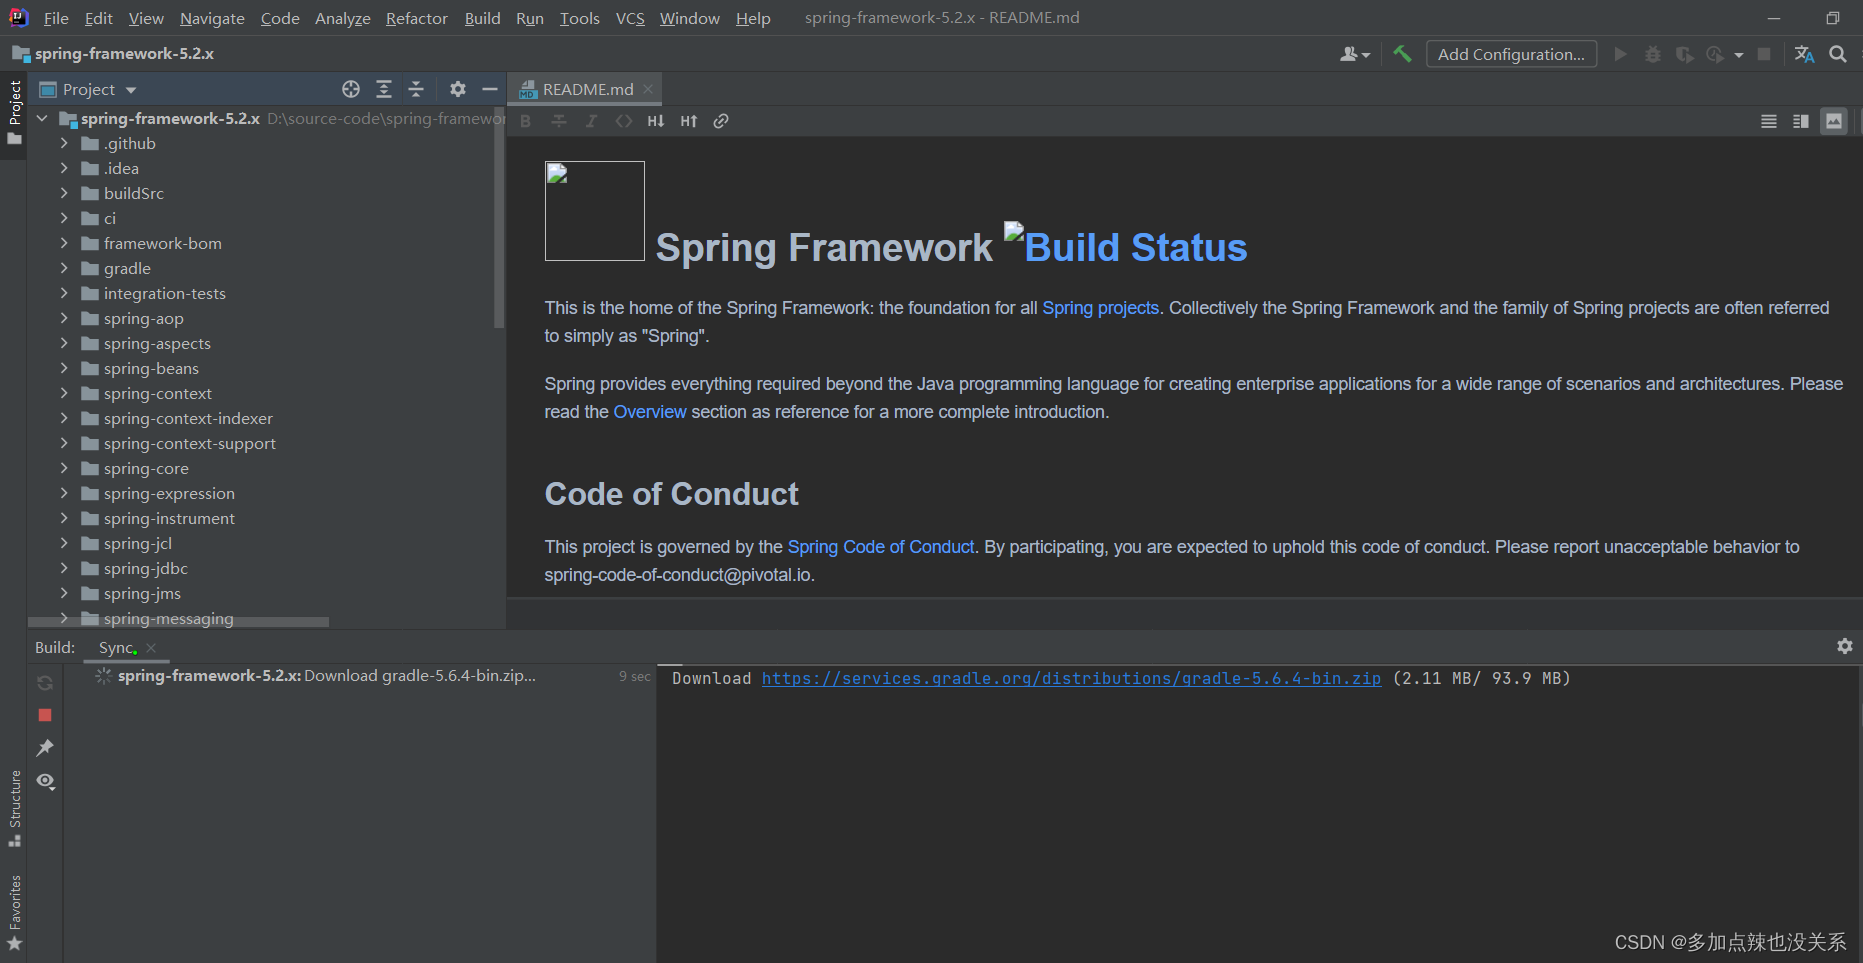Switch to preview-only view mode

[x=1834, y=121]
